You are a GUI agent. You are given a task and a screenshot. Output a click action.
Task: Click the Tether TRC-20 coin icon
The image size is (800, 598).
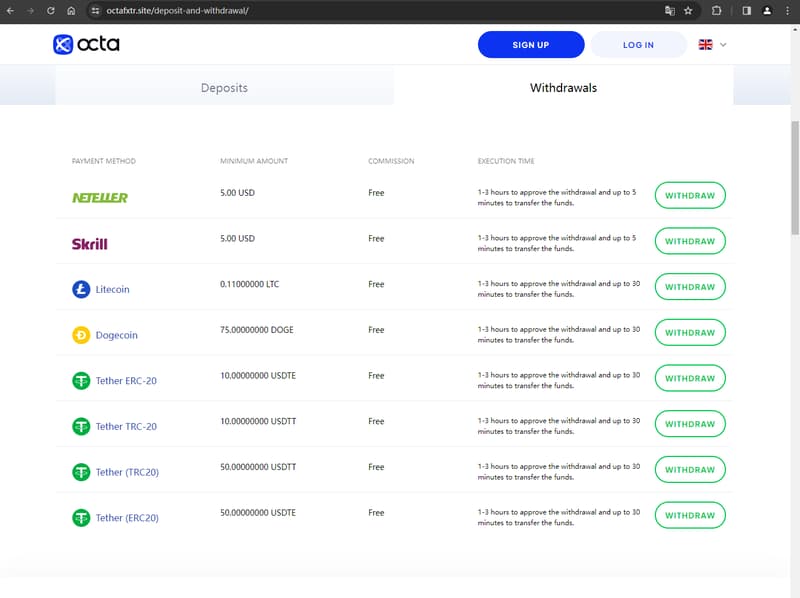pyautogui.click(x=81, y=427)
